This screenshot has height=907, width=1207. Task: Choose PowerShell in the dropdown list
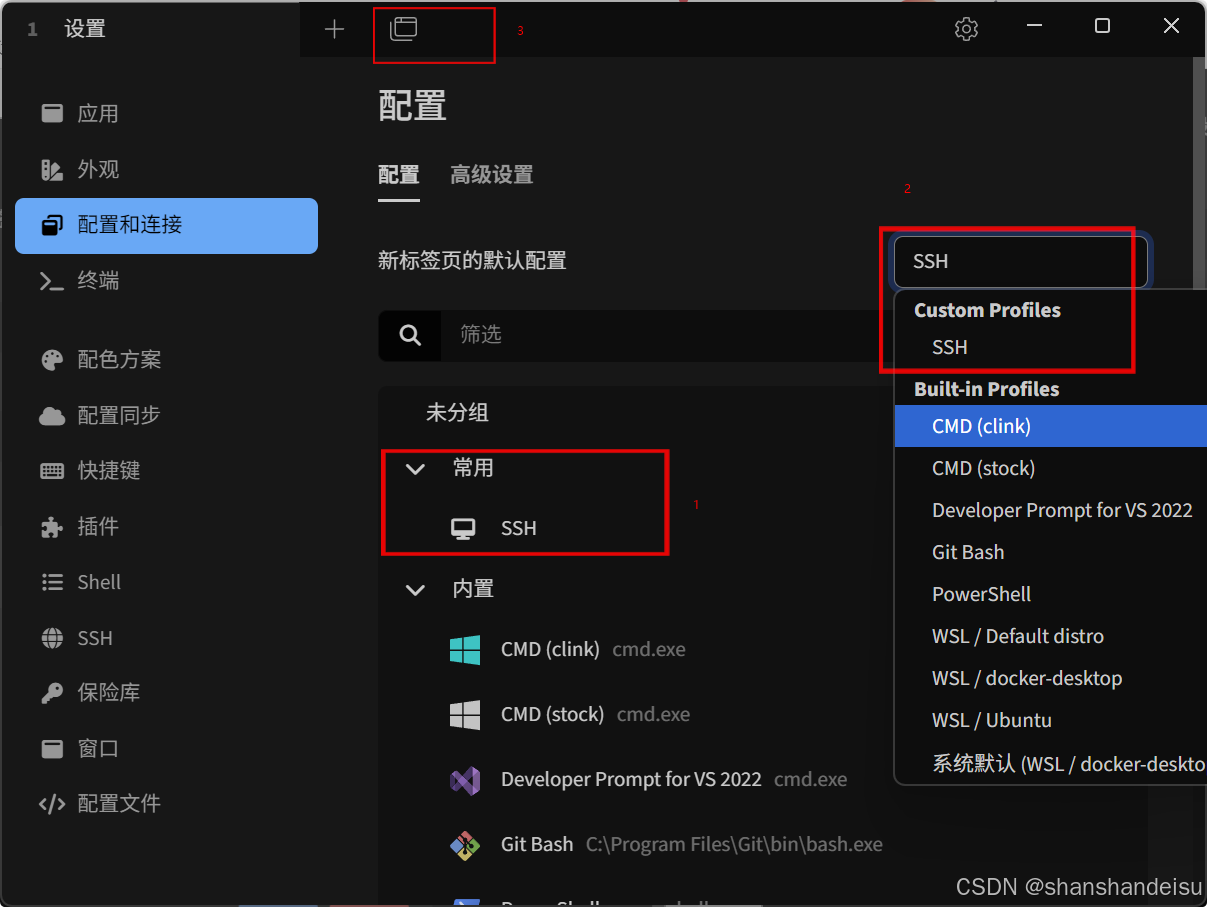(1050, 594)
